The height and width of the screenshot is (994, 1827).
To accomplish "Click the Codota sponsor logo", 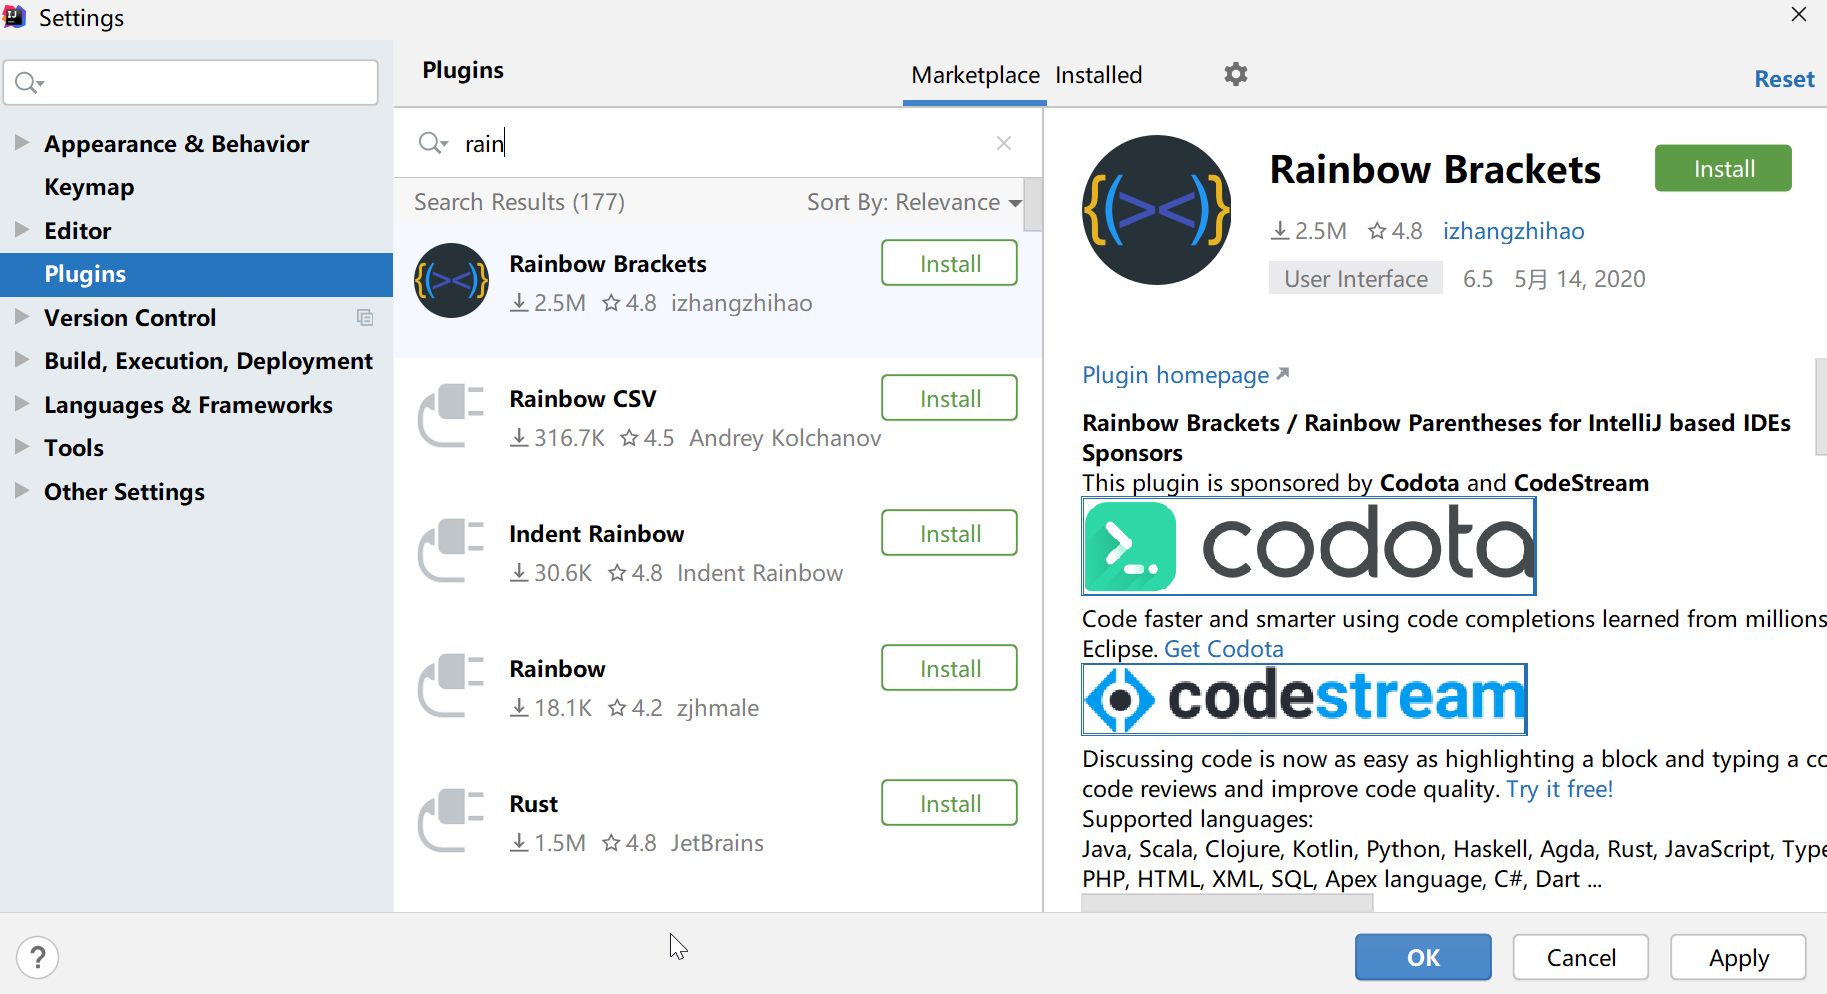I will 1309,547.
